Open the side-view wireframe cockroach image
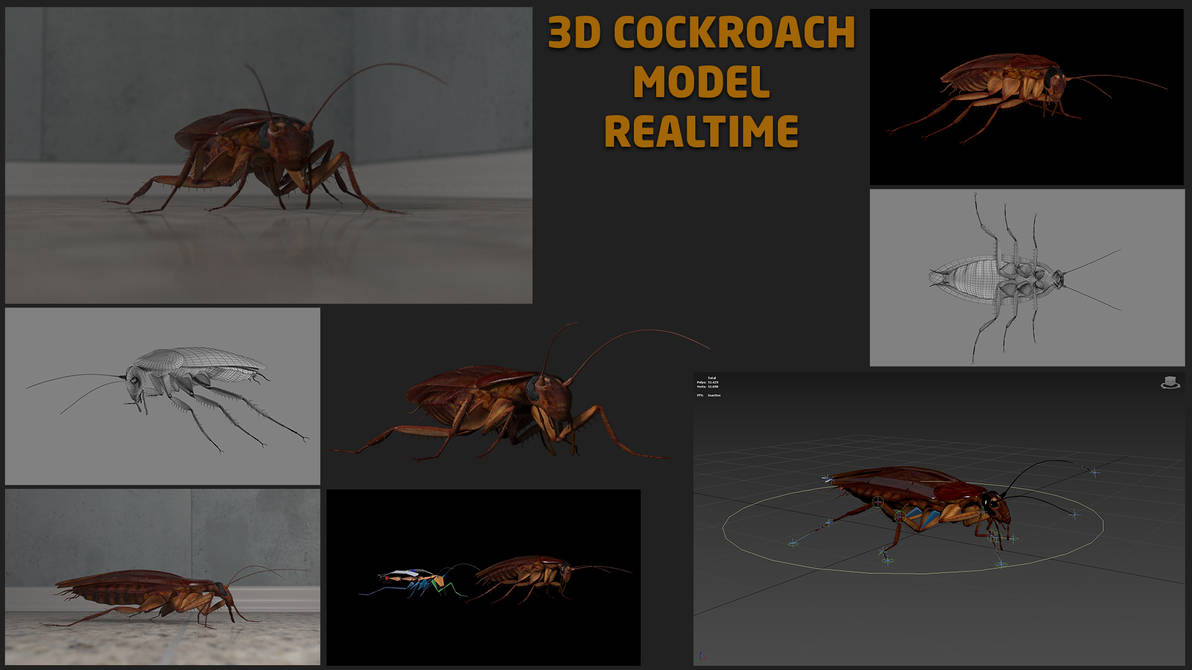Image resolution: width=1192 pixels, height=670 pixels. pyautogui.click(x=163, y=396)
